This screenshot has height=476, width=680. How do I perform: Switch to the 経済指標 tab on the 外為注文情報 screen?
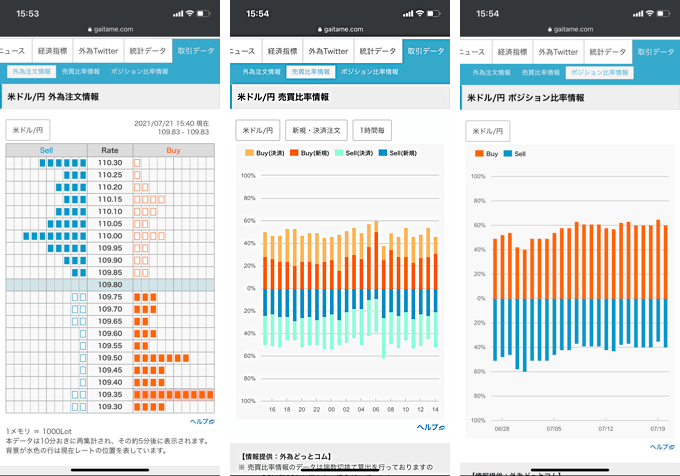tap(52, 51)
